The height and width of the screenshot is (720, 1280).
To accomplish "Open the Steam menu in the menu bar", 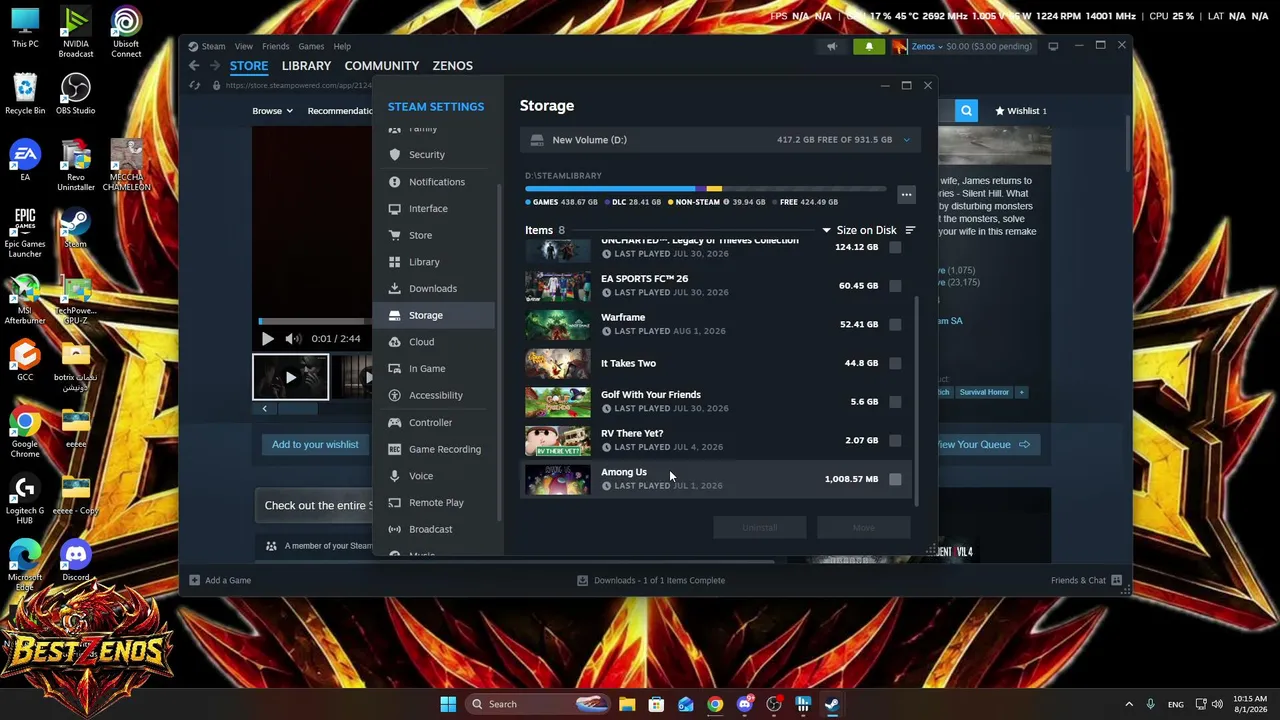I will 213,46.
